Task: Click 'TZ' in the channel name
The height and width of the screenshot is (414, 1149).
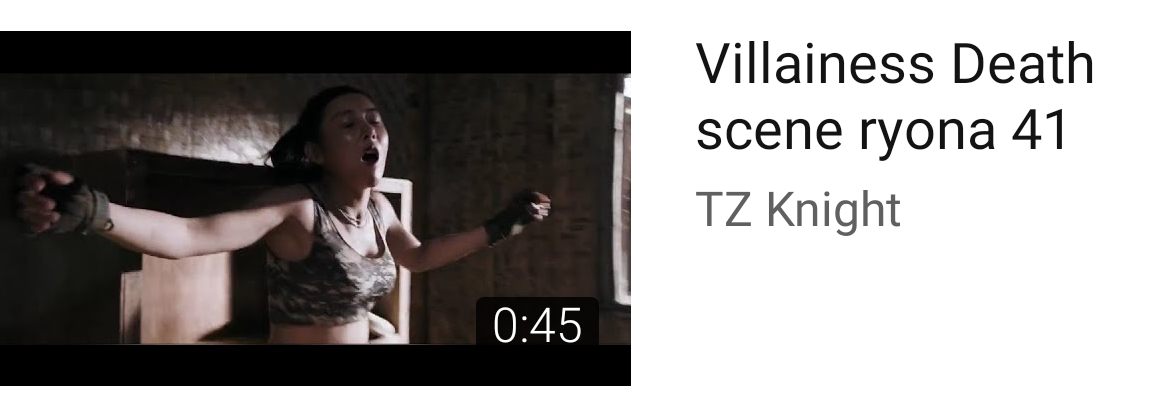Action: (x=724, y=209)
